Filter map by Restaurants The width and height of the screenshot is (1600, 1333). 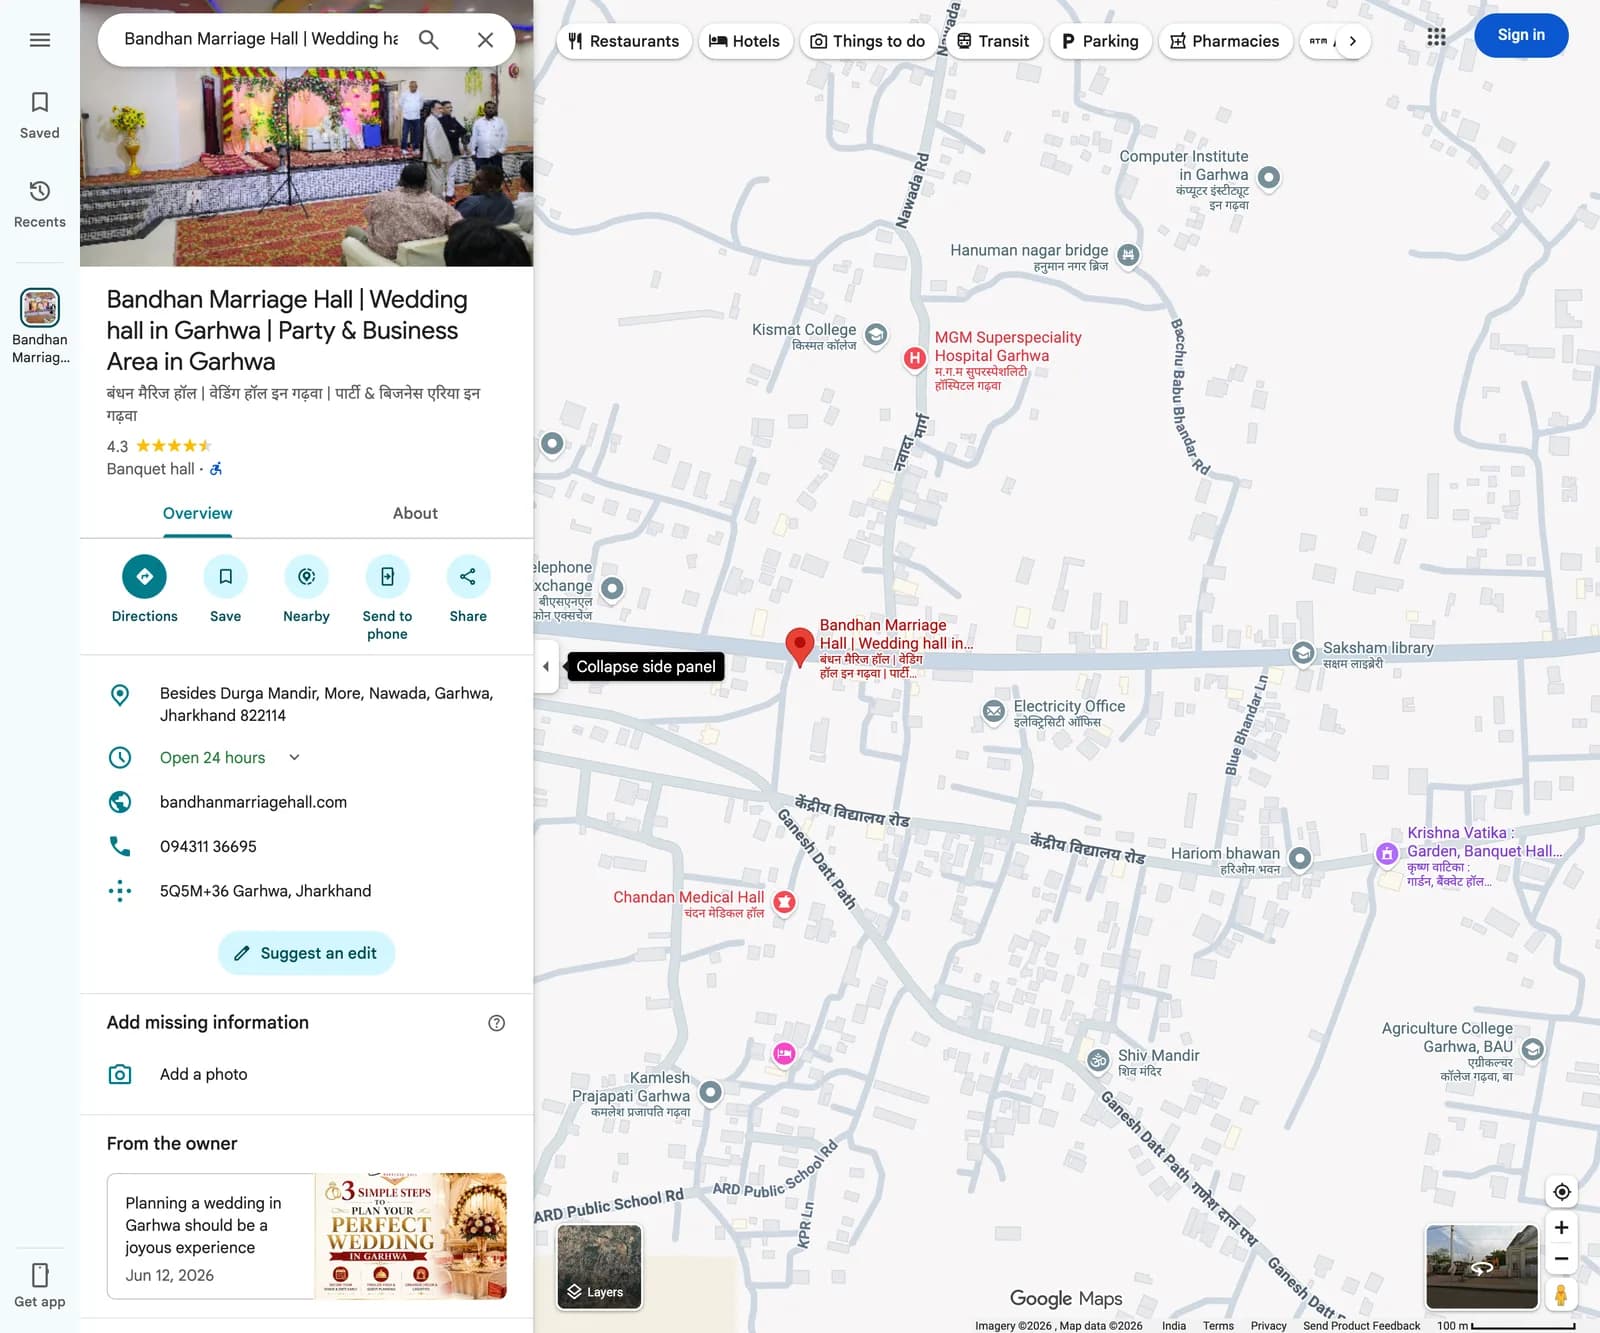click(x=624, y=41)
